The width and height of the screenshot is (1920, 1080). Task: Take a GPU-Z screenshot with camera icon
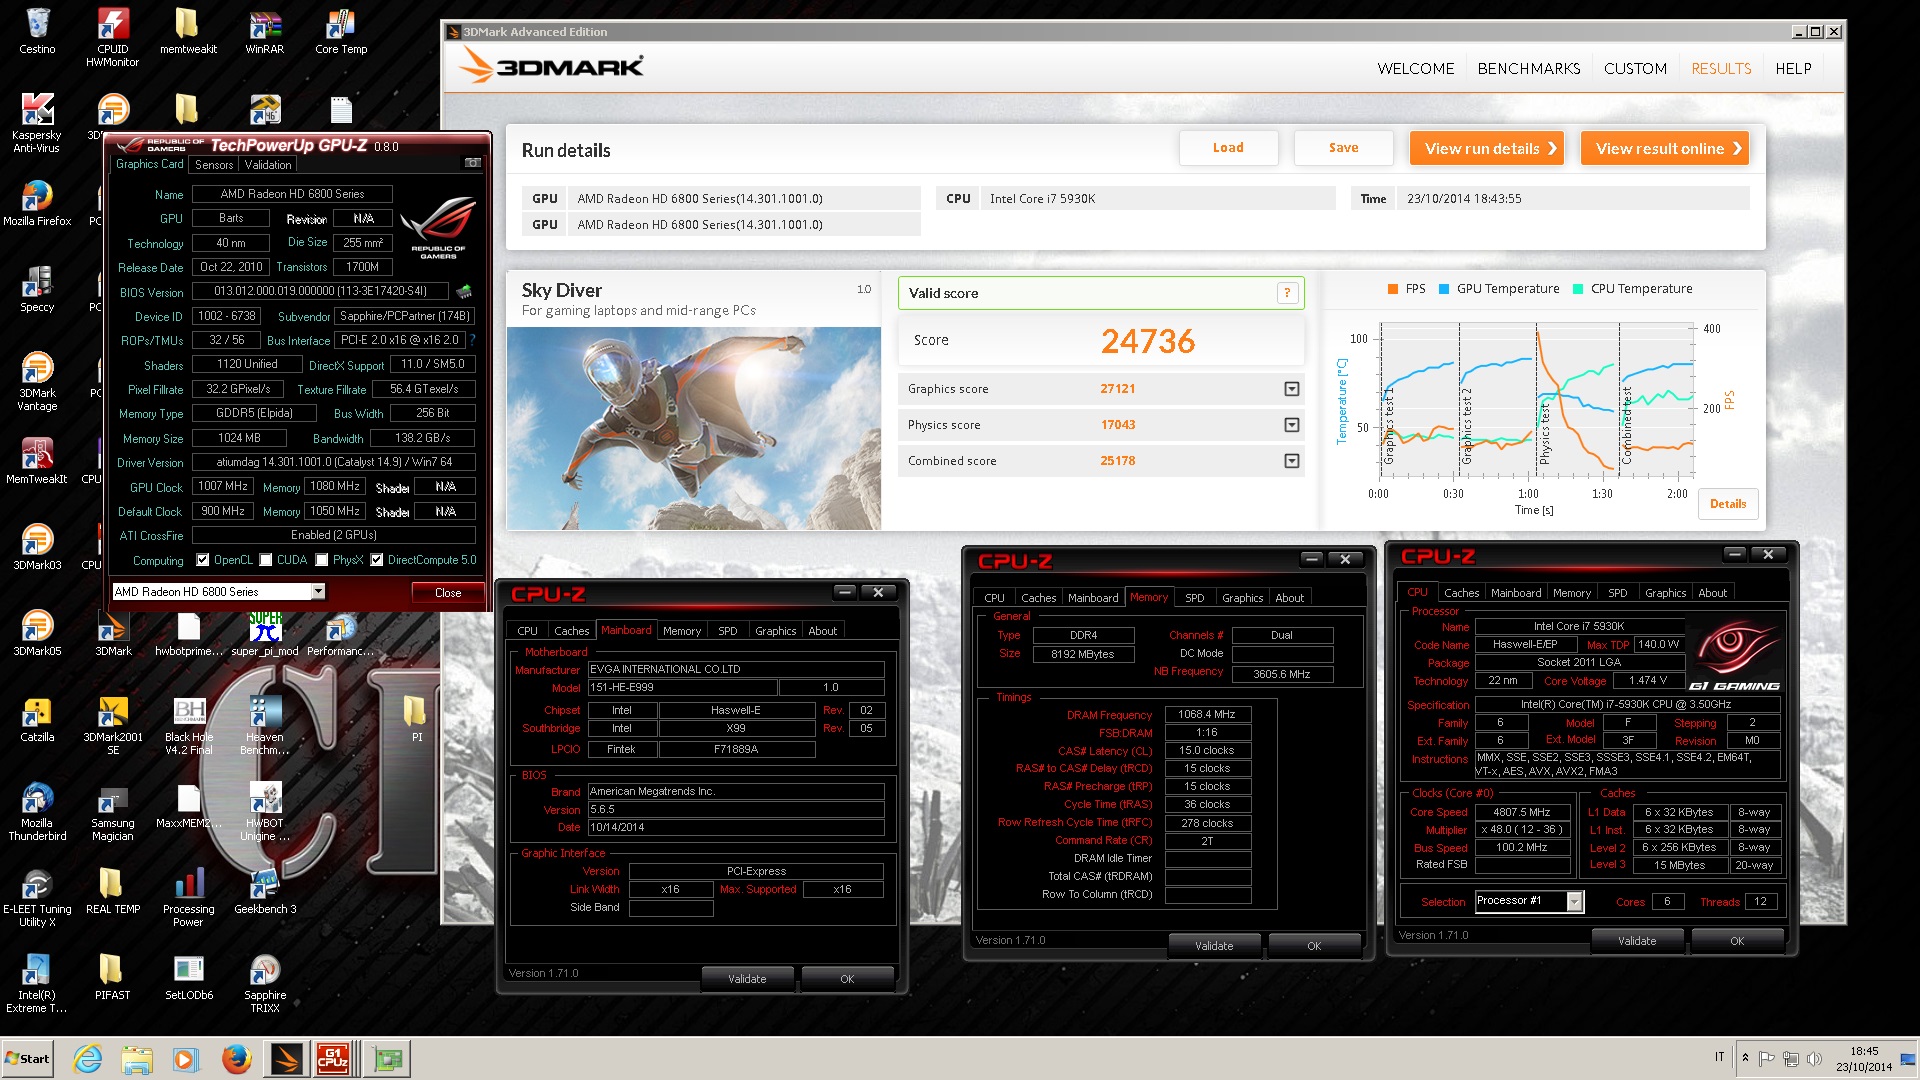[x=473, y=163]
